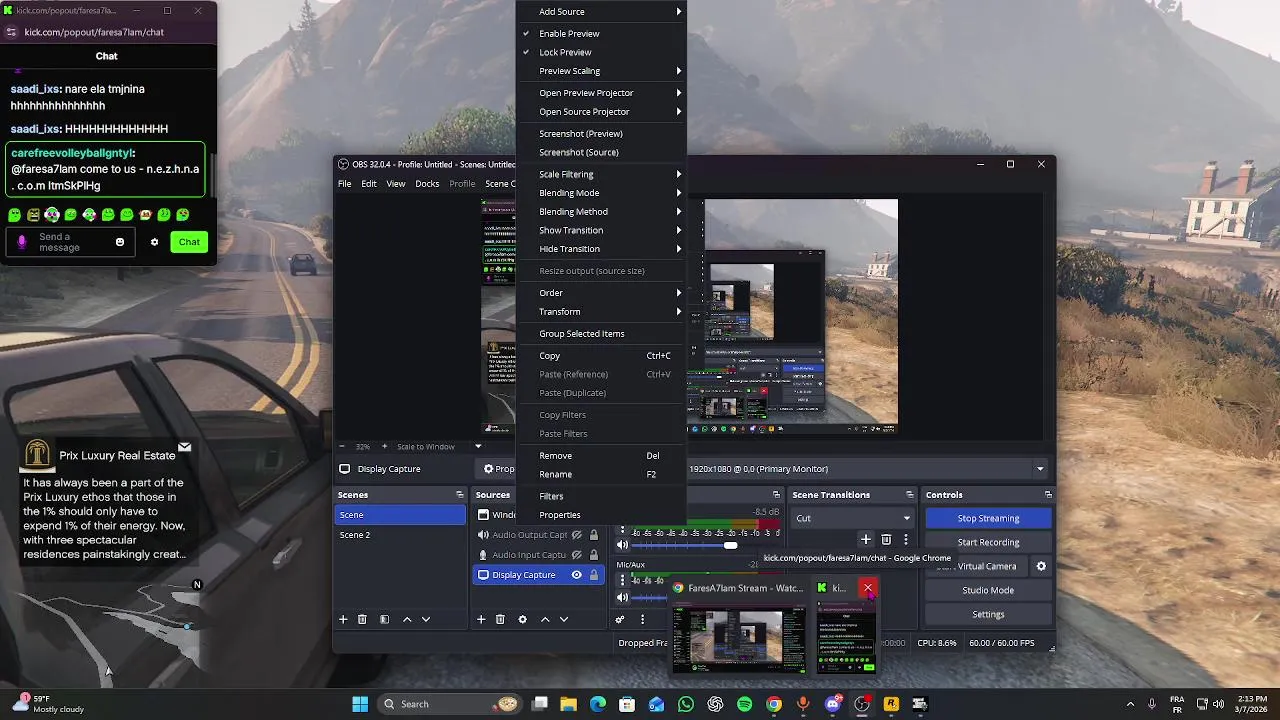Move scene up using Scenes up arrow
The width and height of the screenshot is (1280, 720).
pyautogui.click(x=407, y=619)
